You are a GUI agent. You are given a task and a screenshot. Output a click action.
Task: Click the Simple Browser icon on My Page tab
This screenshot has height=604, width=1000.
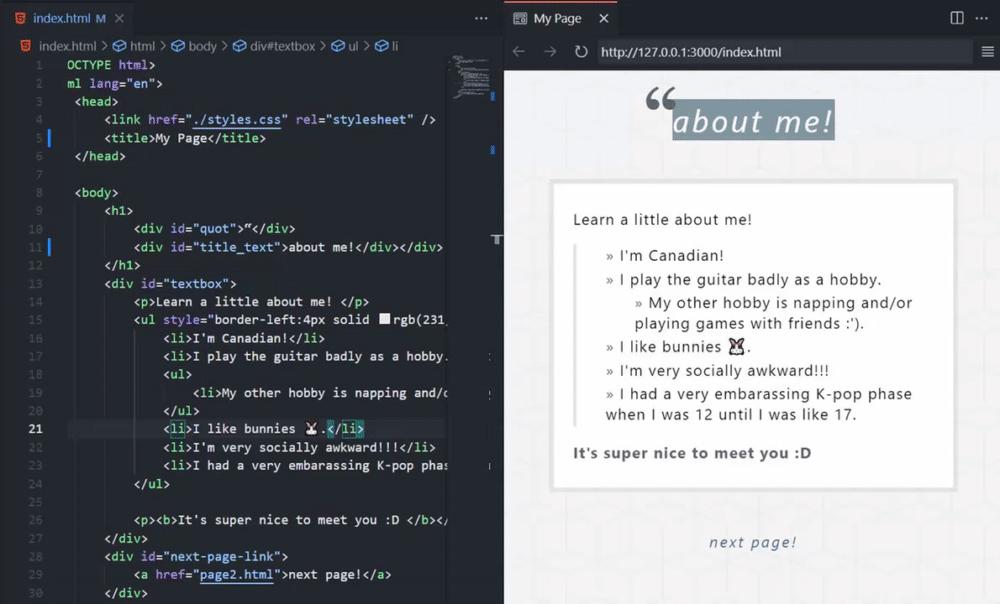[519, 17]
